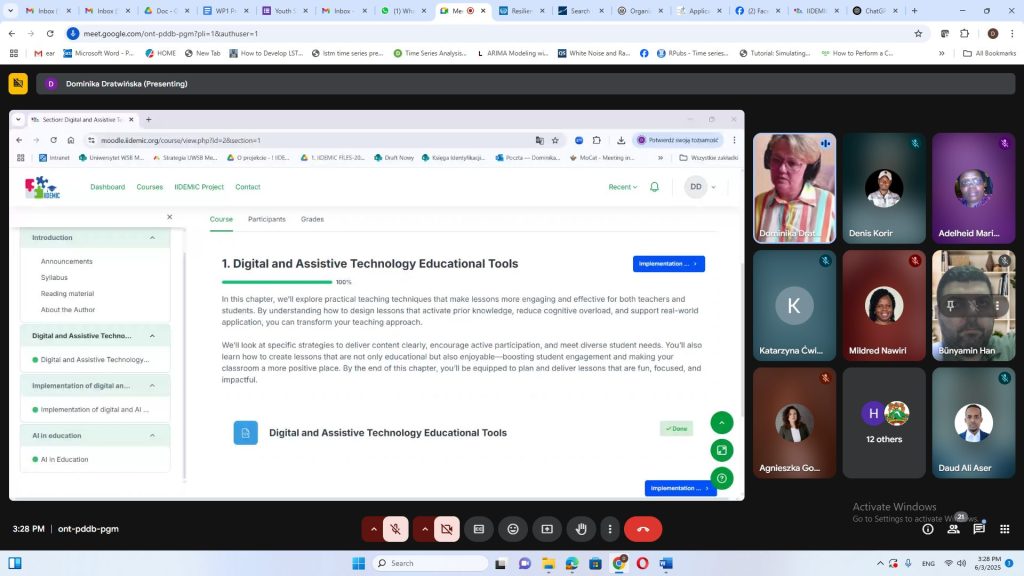This screenshot has width=1024, height=576.
Task: Open the people list icon in Meet
Action: coord(954,529)
